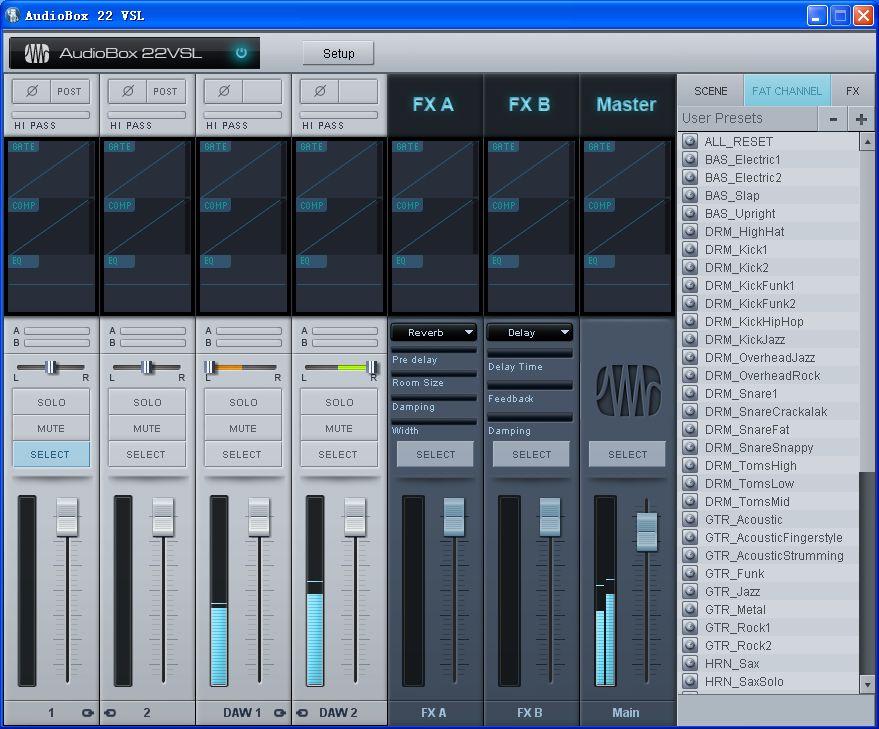
Task: Click the FX A level fader handle
Action: (x=454, y=517)
